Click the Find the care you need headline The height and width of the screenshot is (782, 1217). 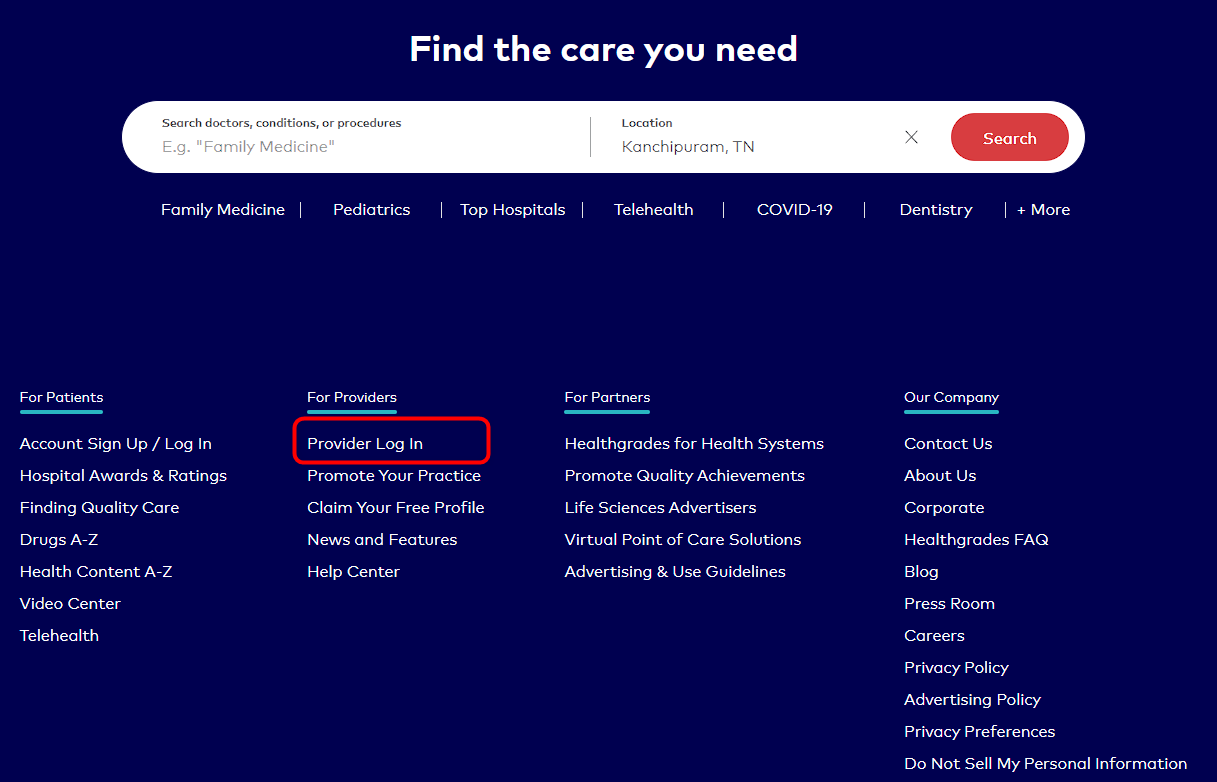604,49
